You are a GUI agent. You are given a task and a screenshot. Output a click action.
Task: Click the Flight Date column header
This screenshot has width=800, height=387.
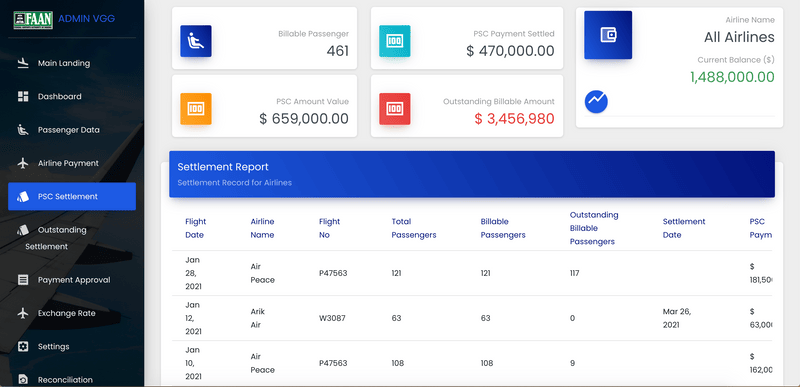point(195,228)
